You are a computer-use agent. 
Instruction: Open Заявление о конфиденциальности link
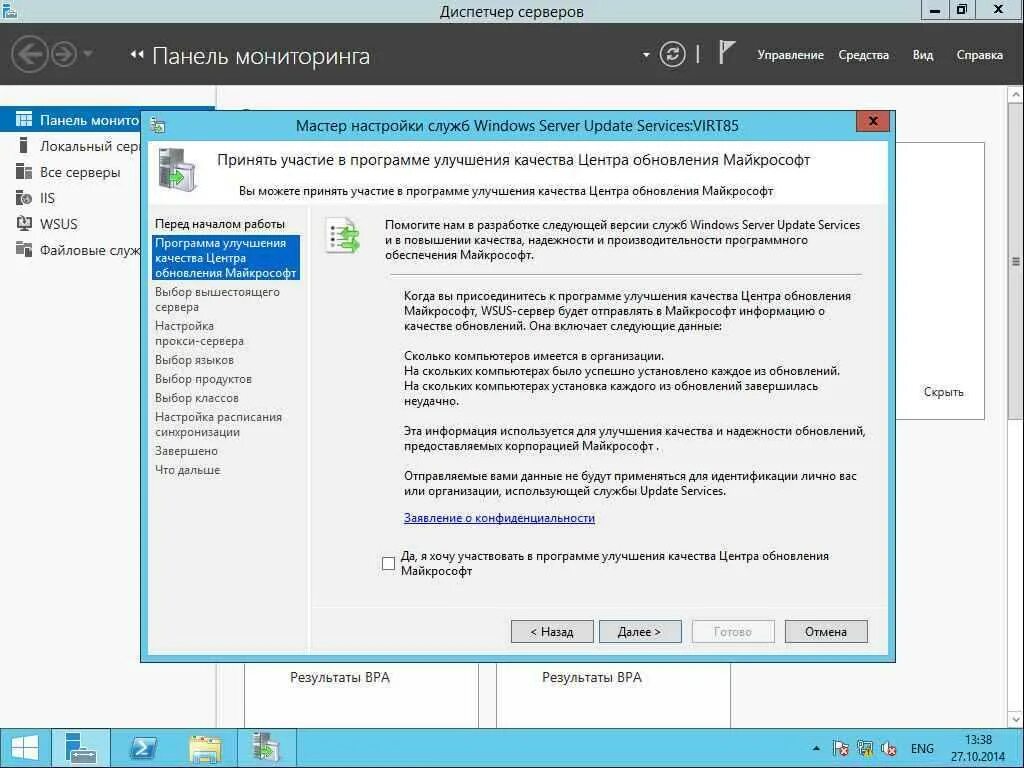coord(499,518)
